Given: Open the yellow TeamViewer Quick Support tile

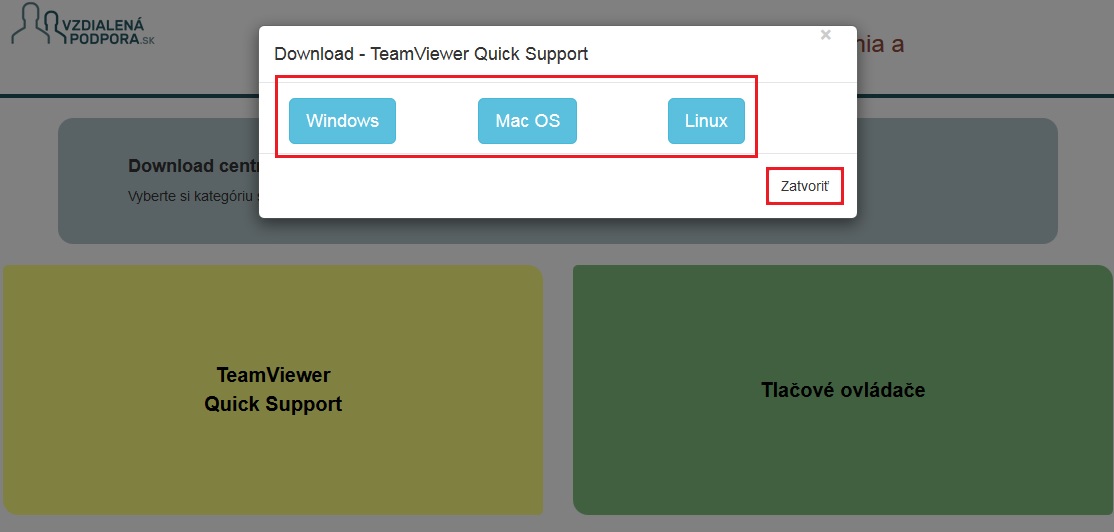Looking at the screenshot, I should point(273,390).
